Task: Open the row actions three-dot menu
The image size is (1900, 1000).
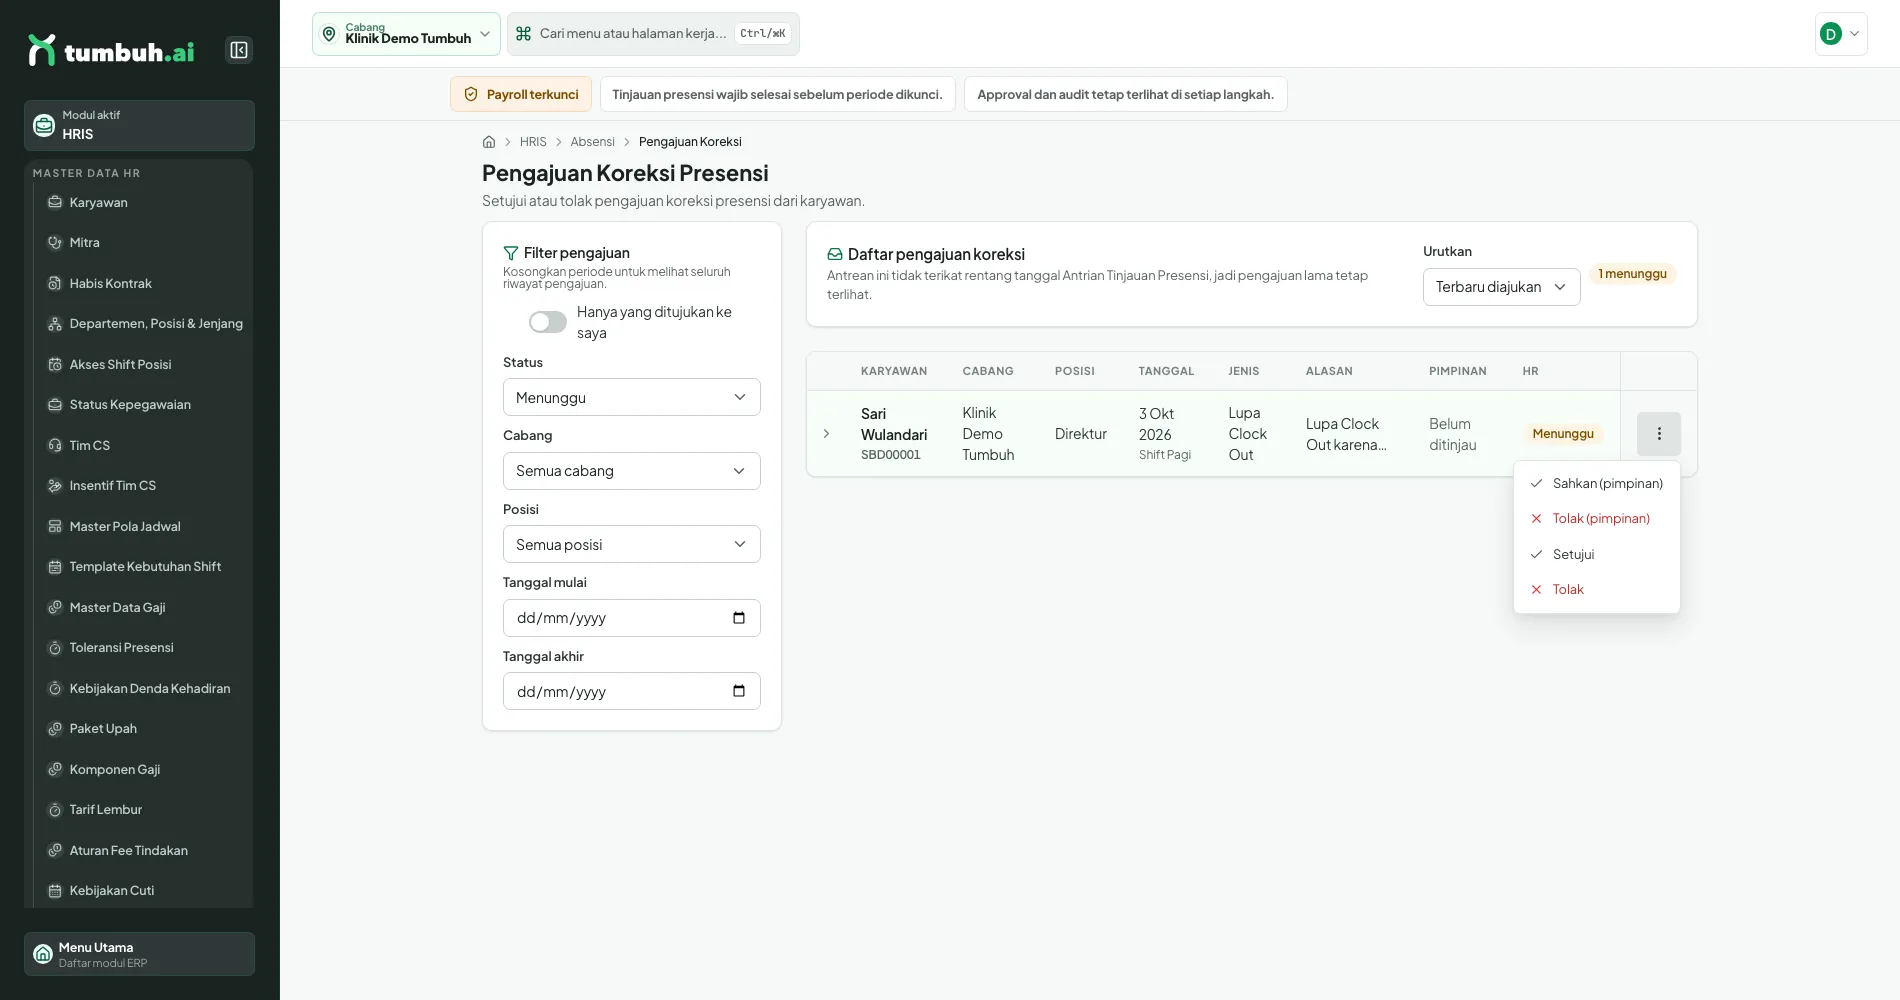Action: 1659,434
